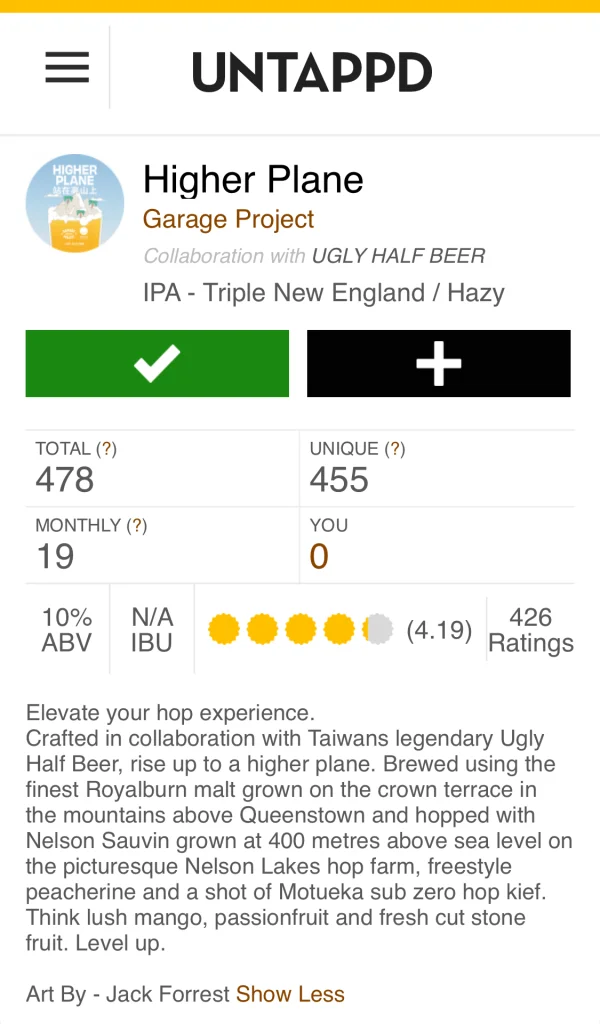
Task: Click the 4.19 rating score
Action: (x=439, y=631)
